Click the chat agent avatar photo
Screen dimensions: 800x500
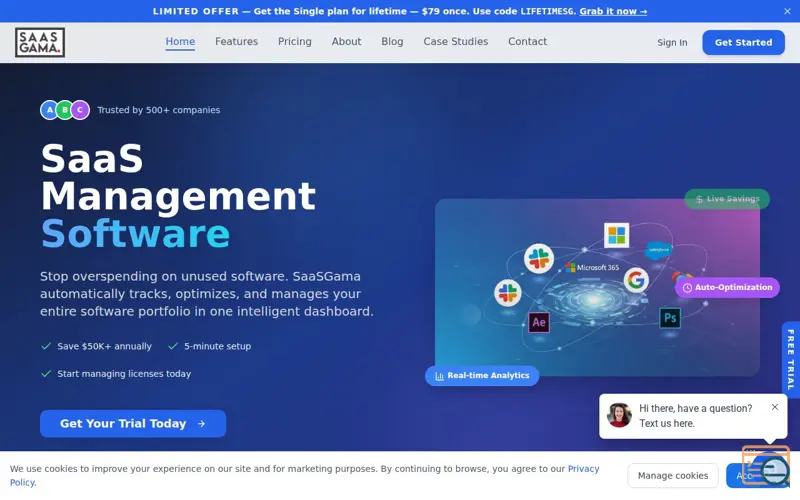point(619,415)
